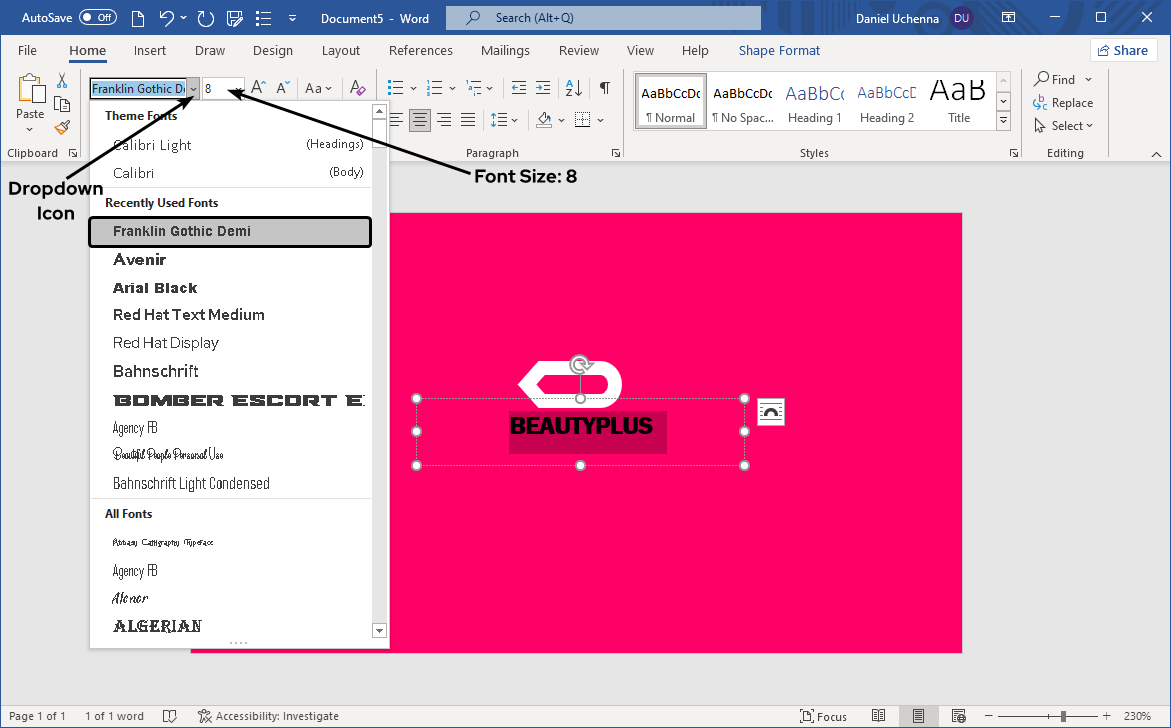
Task: Click the Increase Indent icon
Action: (x=542, y=88)
